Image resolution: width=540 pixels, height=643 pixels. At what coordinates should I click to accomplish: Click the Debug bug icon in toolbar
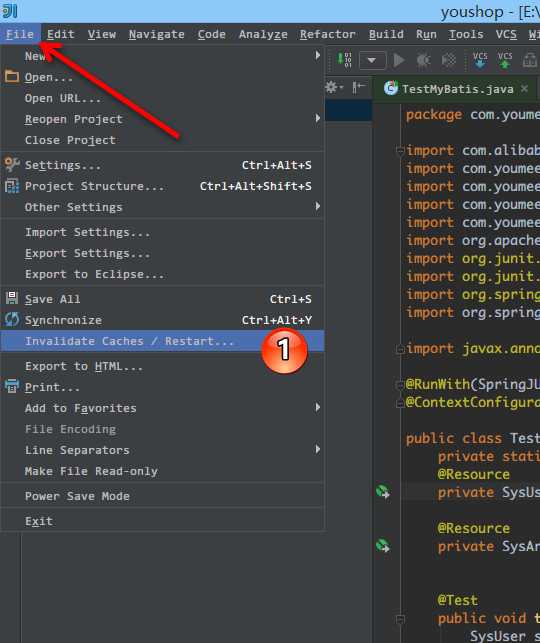point(424,60)
